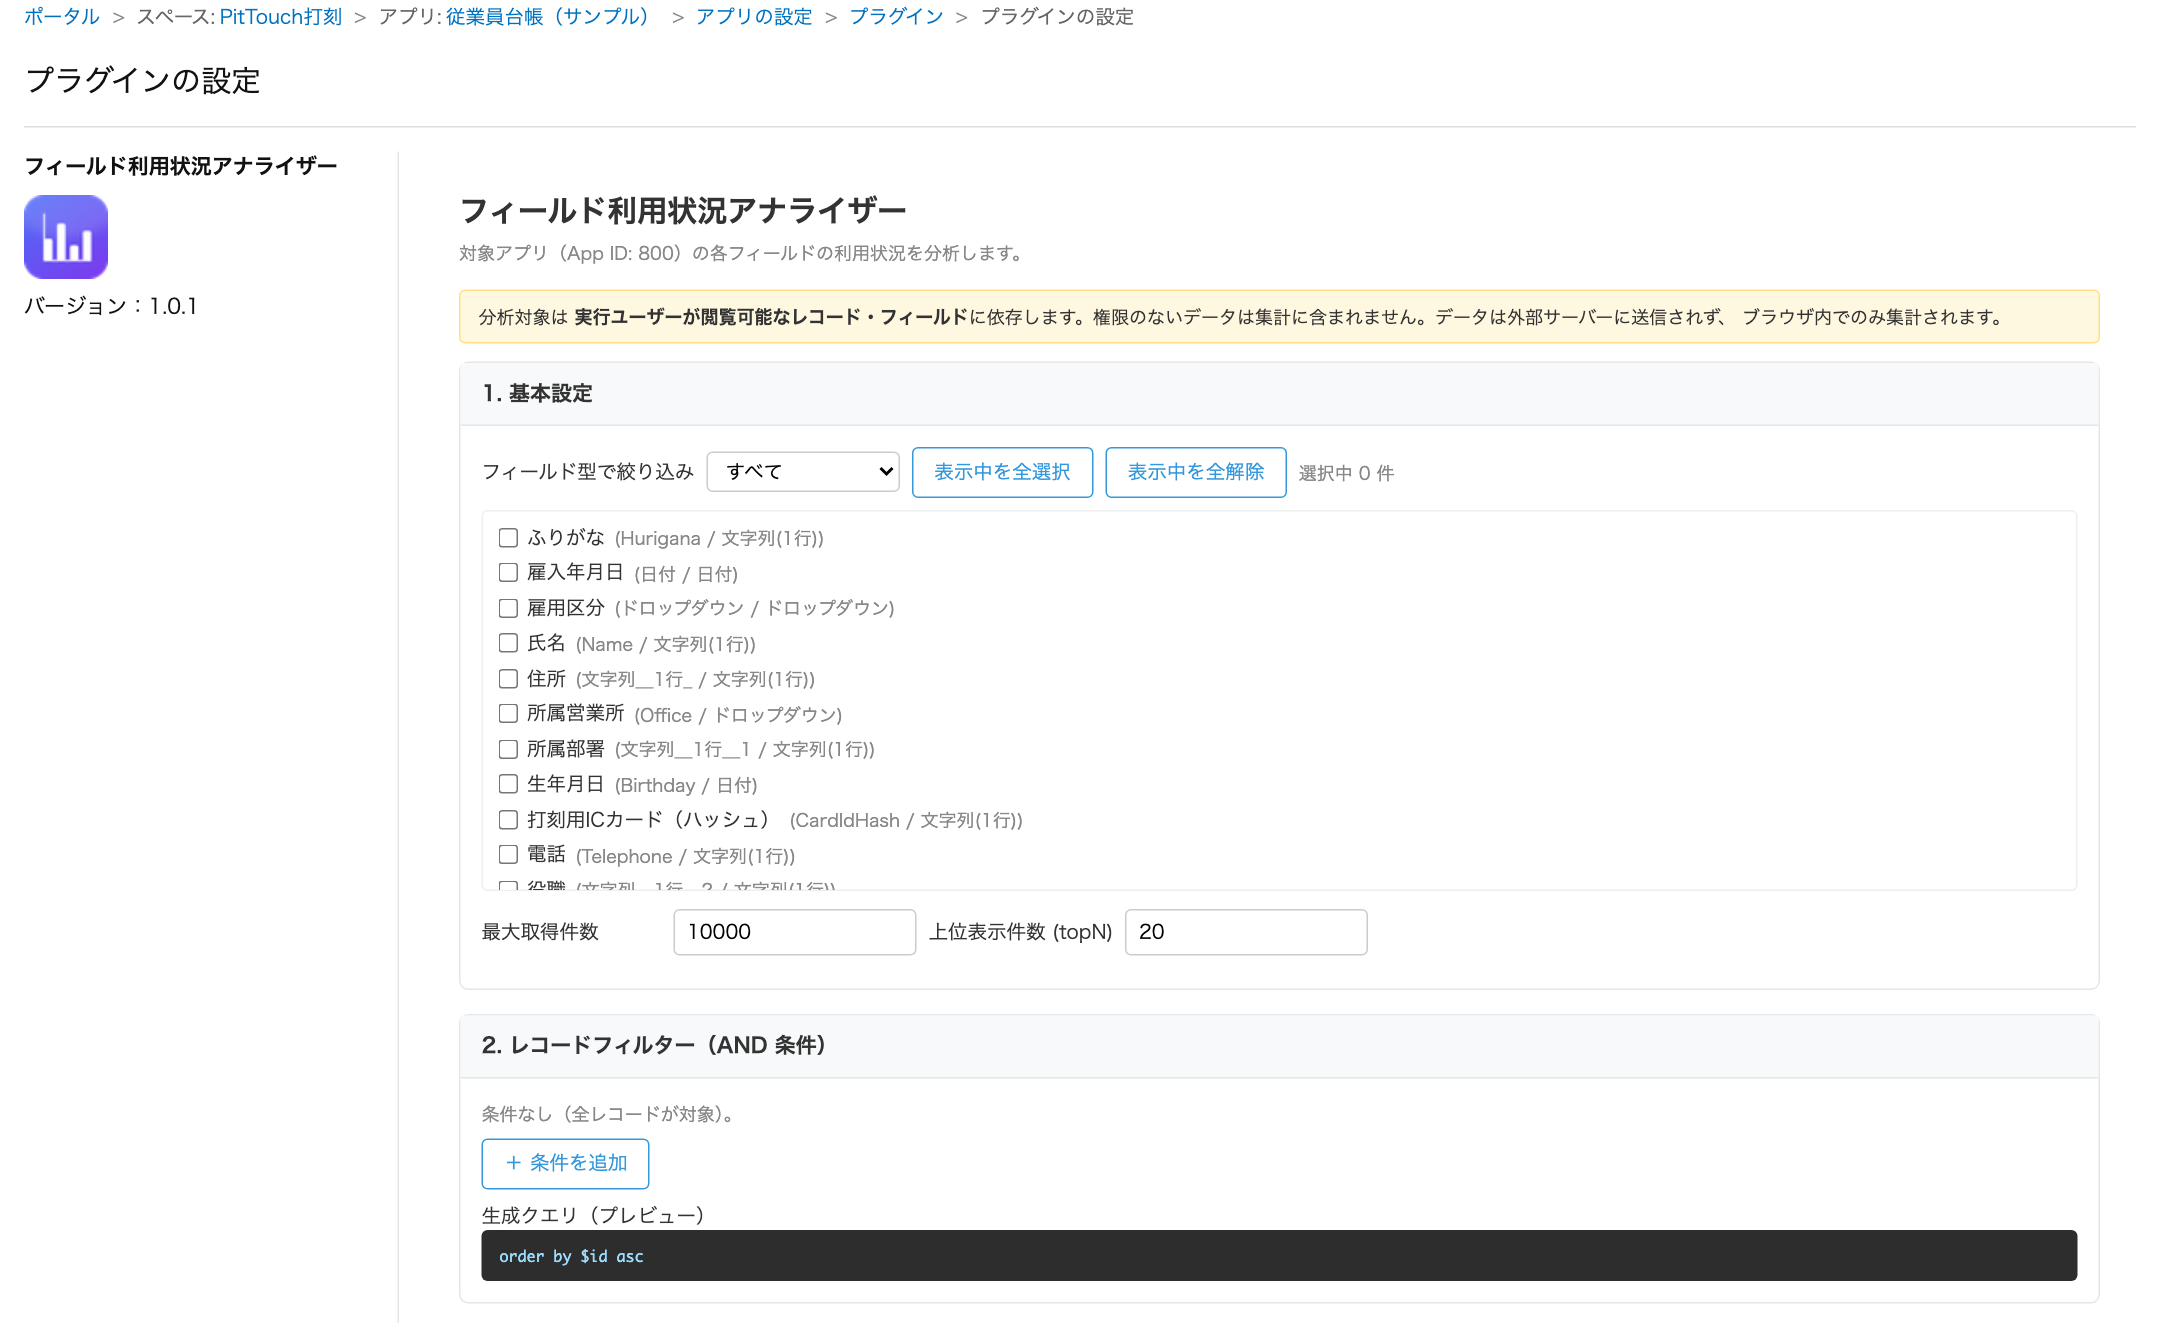Viewport: 2160px width, 1323px height.
Task: Open the PitTouch打刻 space link
Action: [281, 16]
